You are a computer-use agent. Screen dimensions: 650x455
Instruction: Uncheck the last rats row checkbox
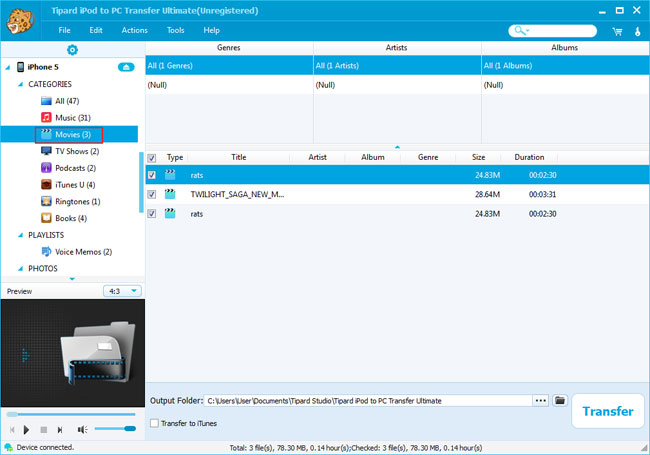pos(152,213)
